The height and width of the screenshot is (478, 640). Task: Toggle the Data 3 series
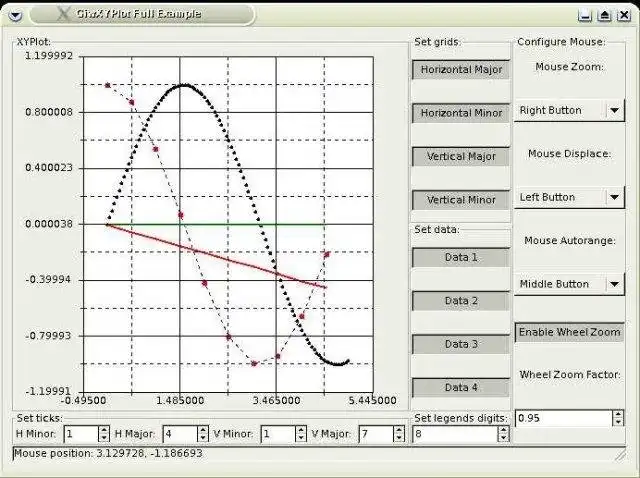461,344
